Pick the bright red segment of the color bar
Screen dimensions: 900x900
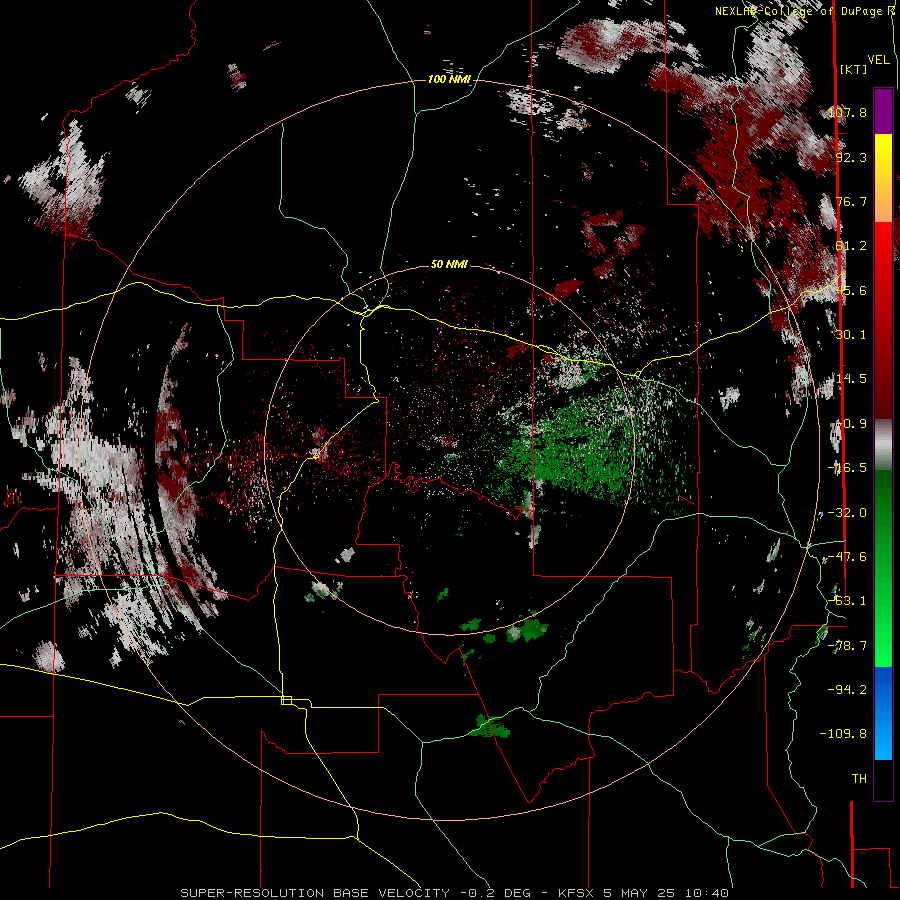[883, 255]
